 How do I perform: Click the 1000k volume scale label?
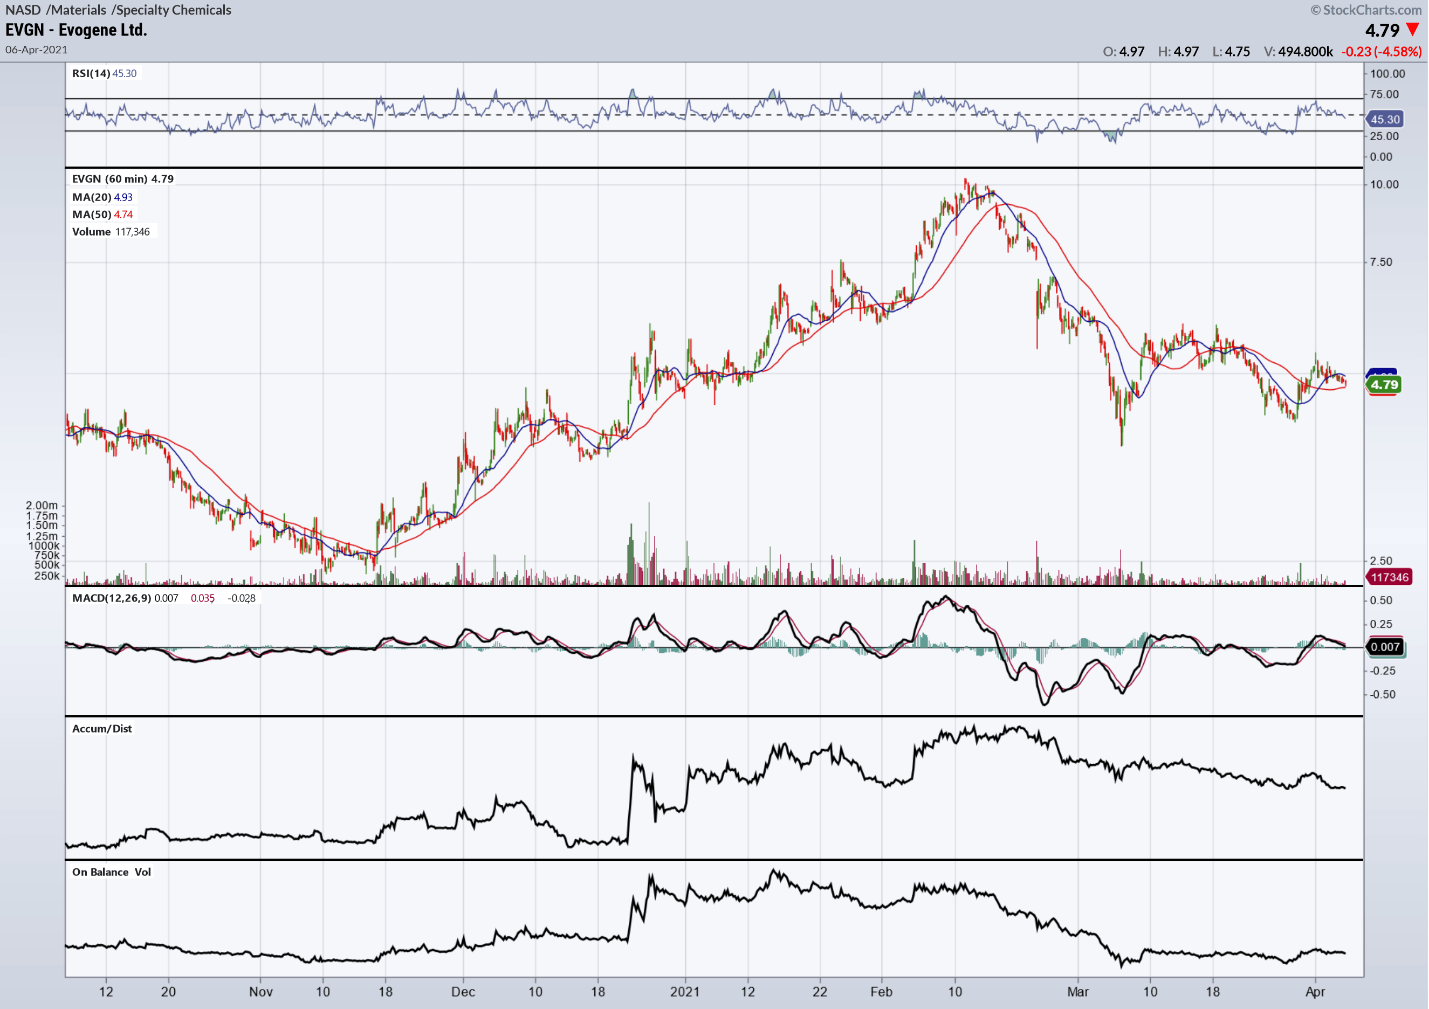coord(44,546)
